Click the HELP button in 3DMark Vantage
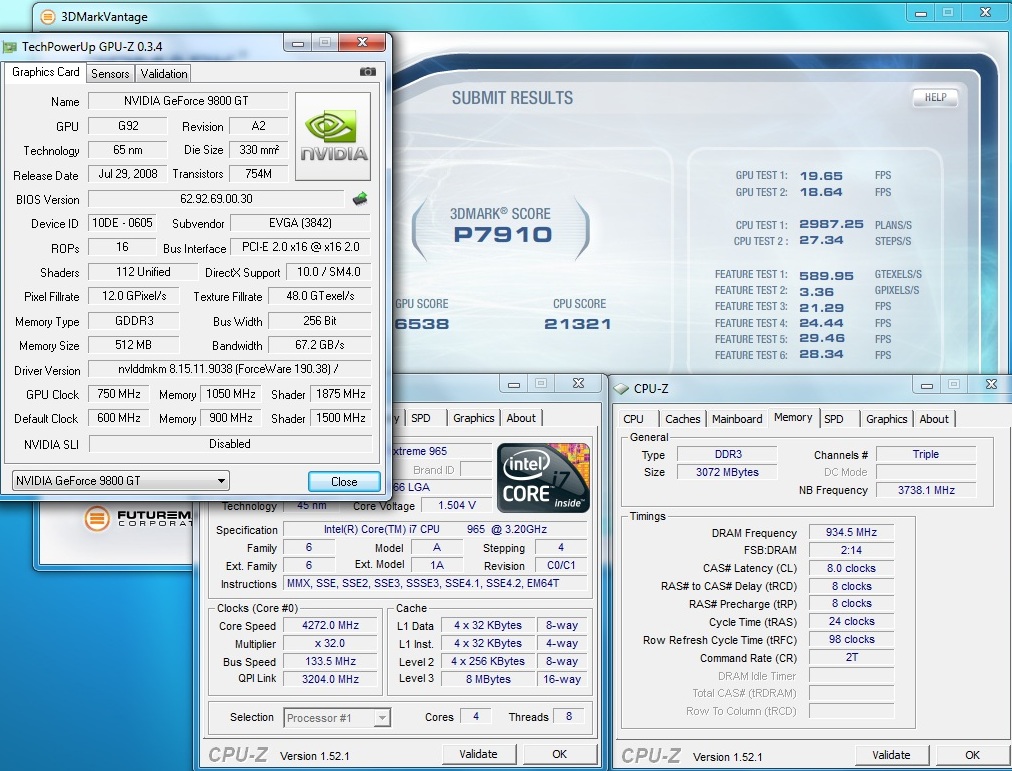The width and height of the screenshot is (1012, 771). [935, 97]
